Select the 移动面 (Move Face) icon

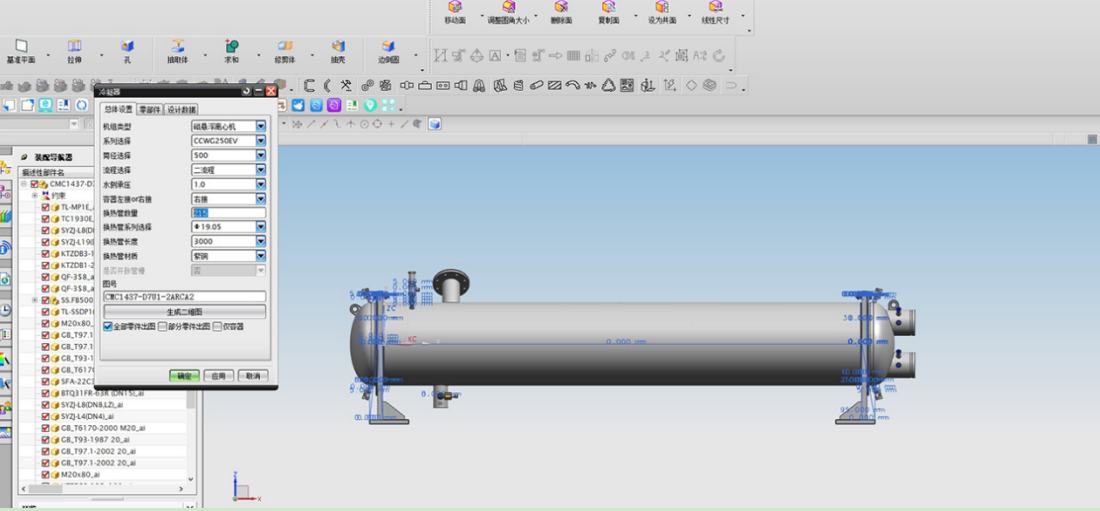click(455, 8)
